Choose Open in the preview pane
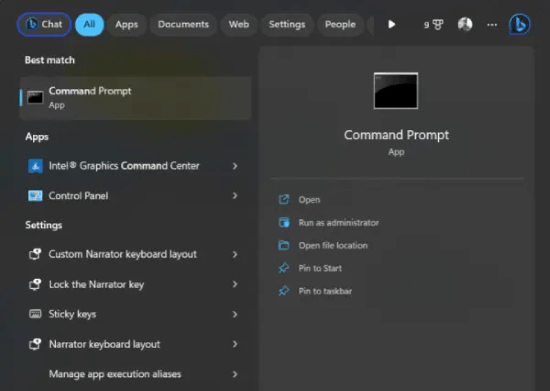Image resolution: width=550 pixels, height=391 pixels. pyautogui.click(x=309, y=200)
